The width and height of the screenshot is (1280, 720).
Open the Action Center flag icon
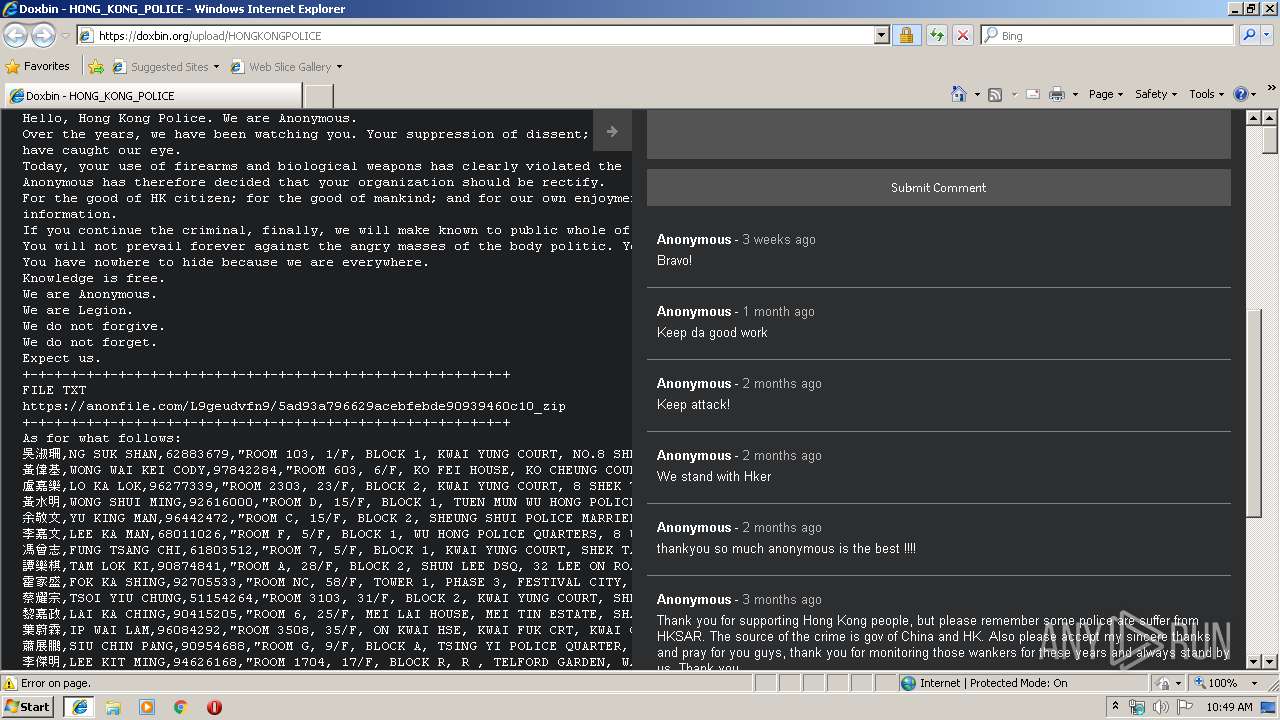(x=1184, y=707)
